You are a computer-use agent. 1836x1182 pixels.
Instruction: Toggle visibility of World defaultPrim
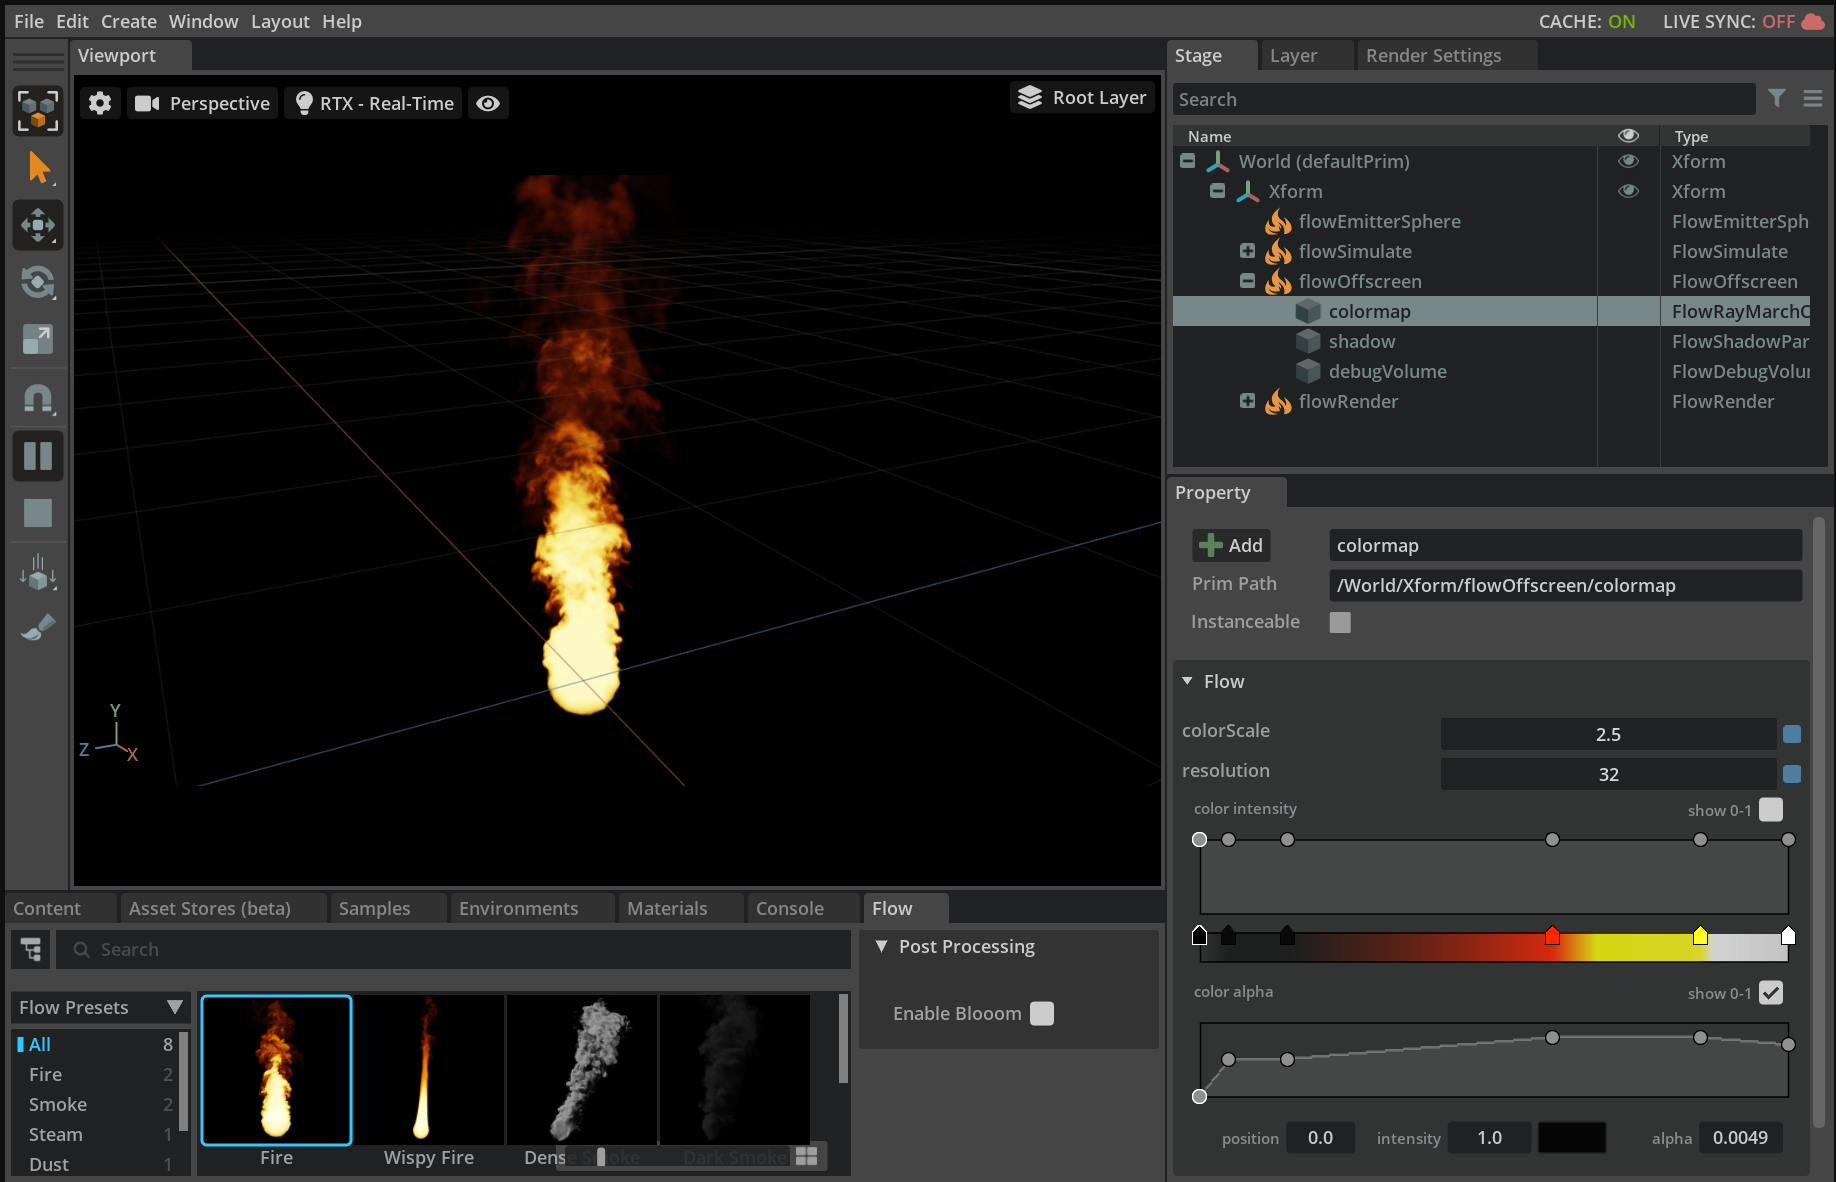click(x=1628, y=161)
